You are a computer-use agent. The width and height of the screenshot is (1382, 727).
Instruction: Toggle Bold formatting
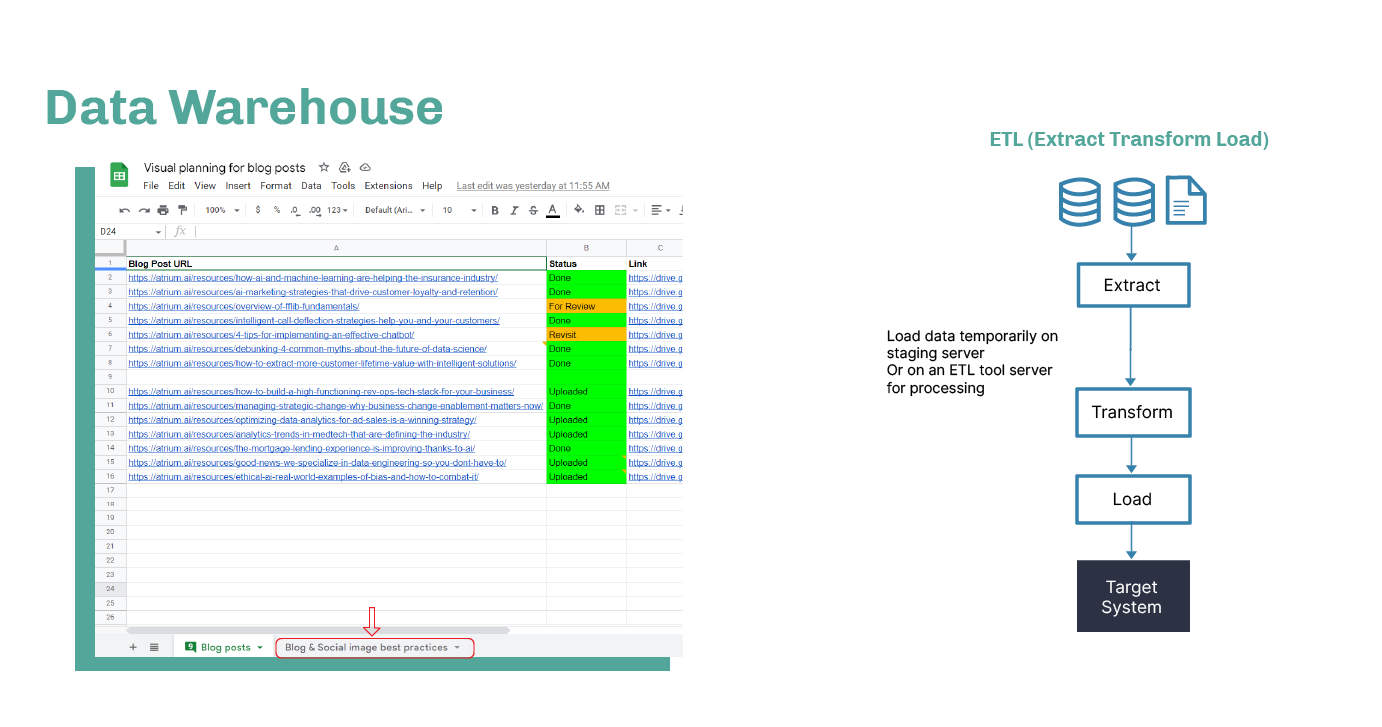pos(494,210)
